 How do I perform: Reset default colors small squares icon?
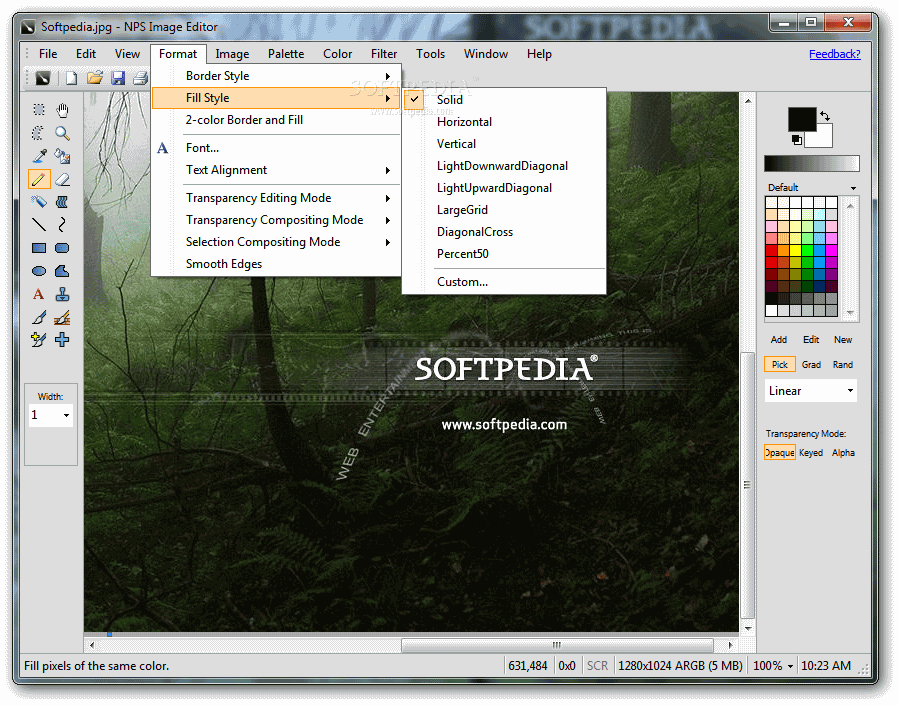(796, 139)
